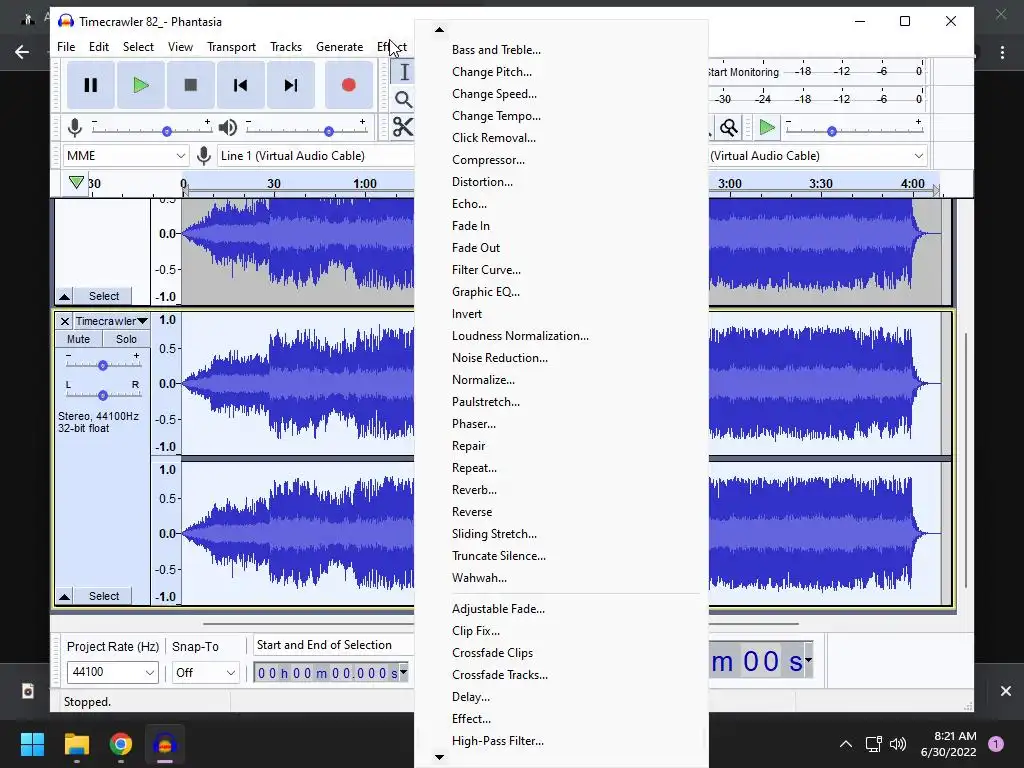
Task: Open the Windows Start menu
Action: click(32, 744)
